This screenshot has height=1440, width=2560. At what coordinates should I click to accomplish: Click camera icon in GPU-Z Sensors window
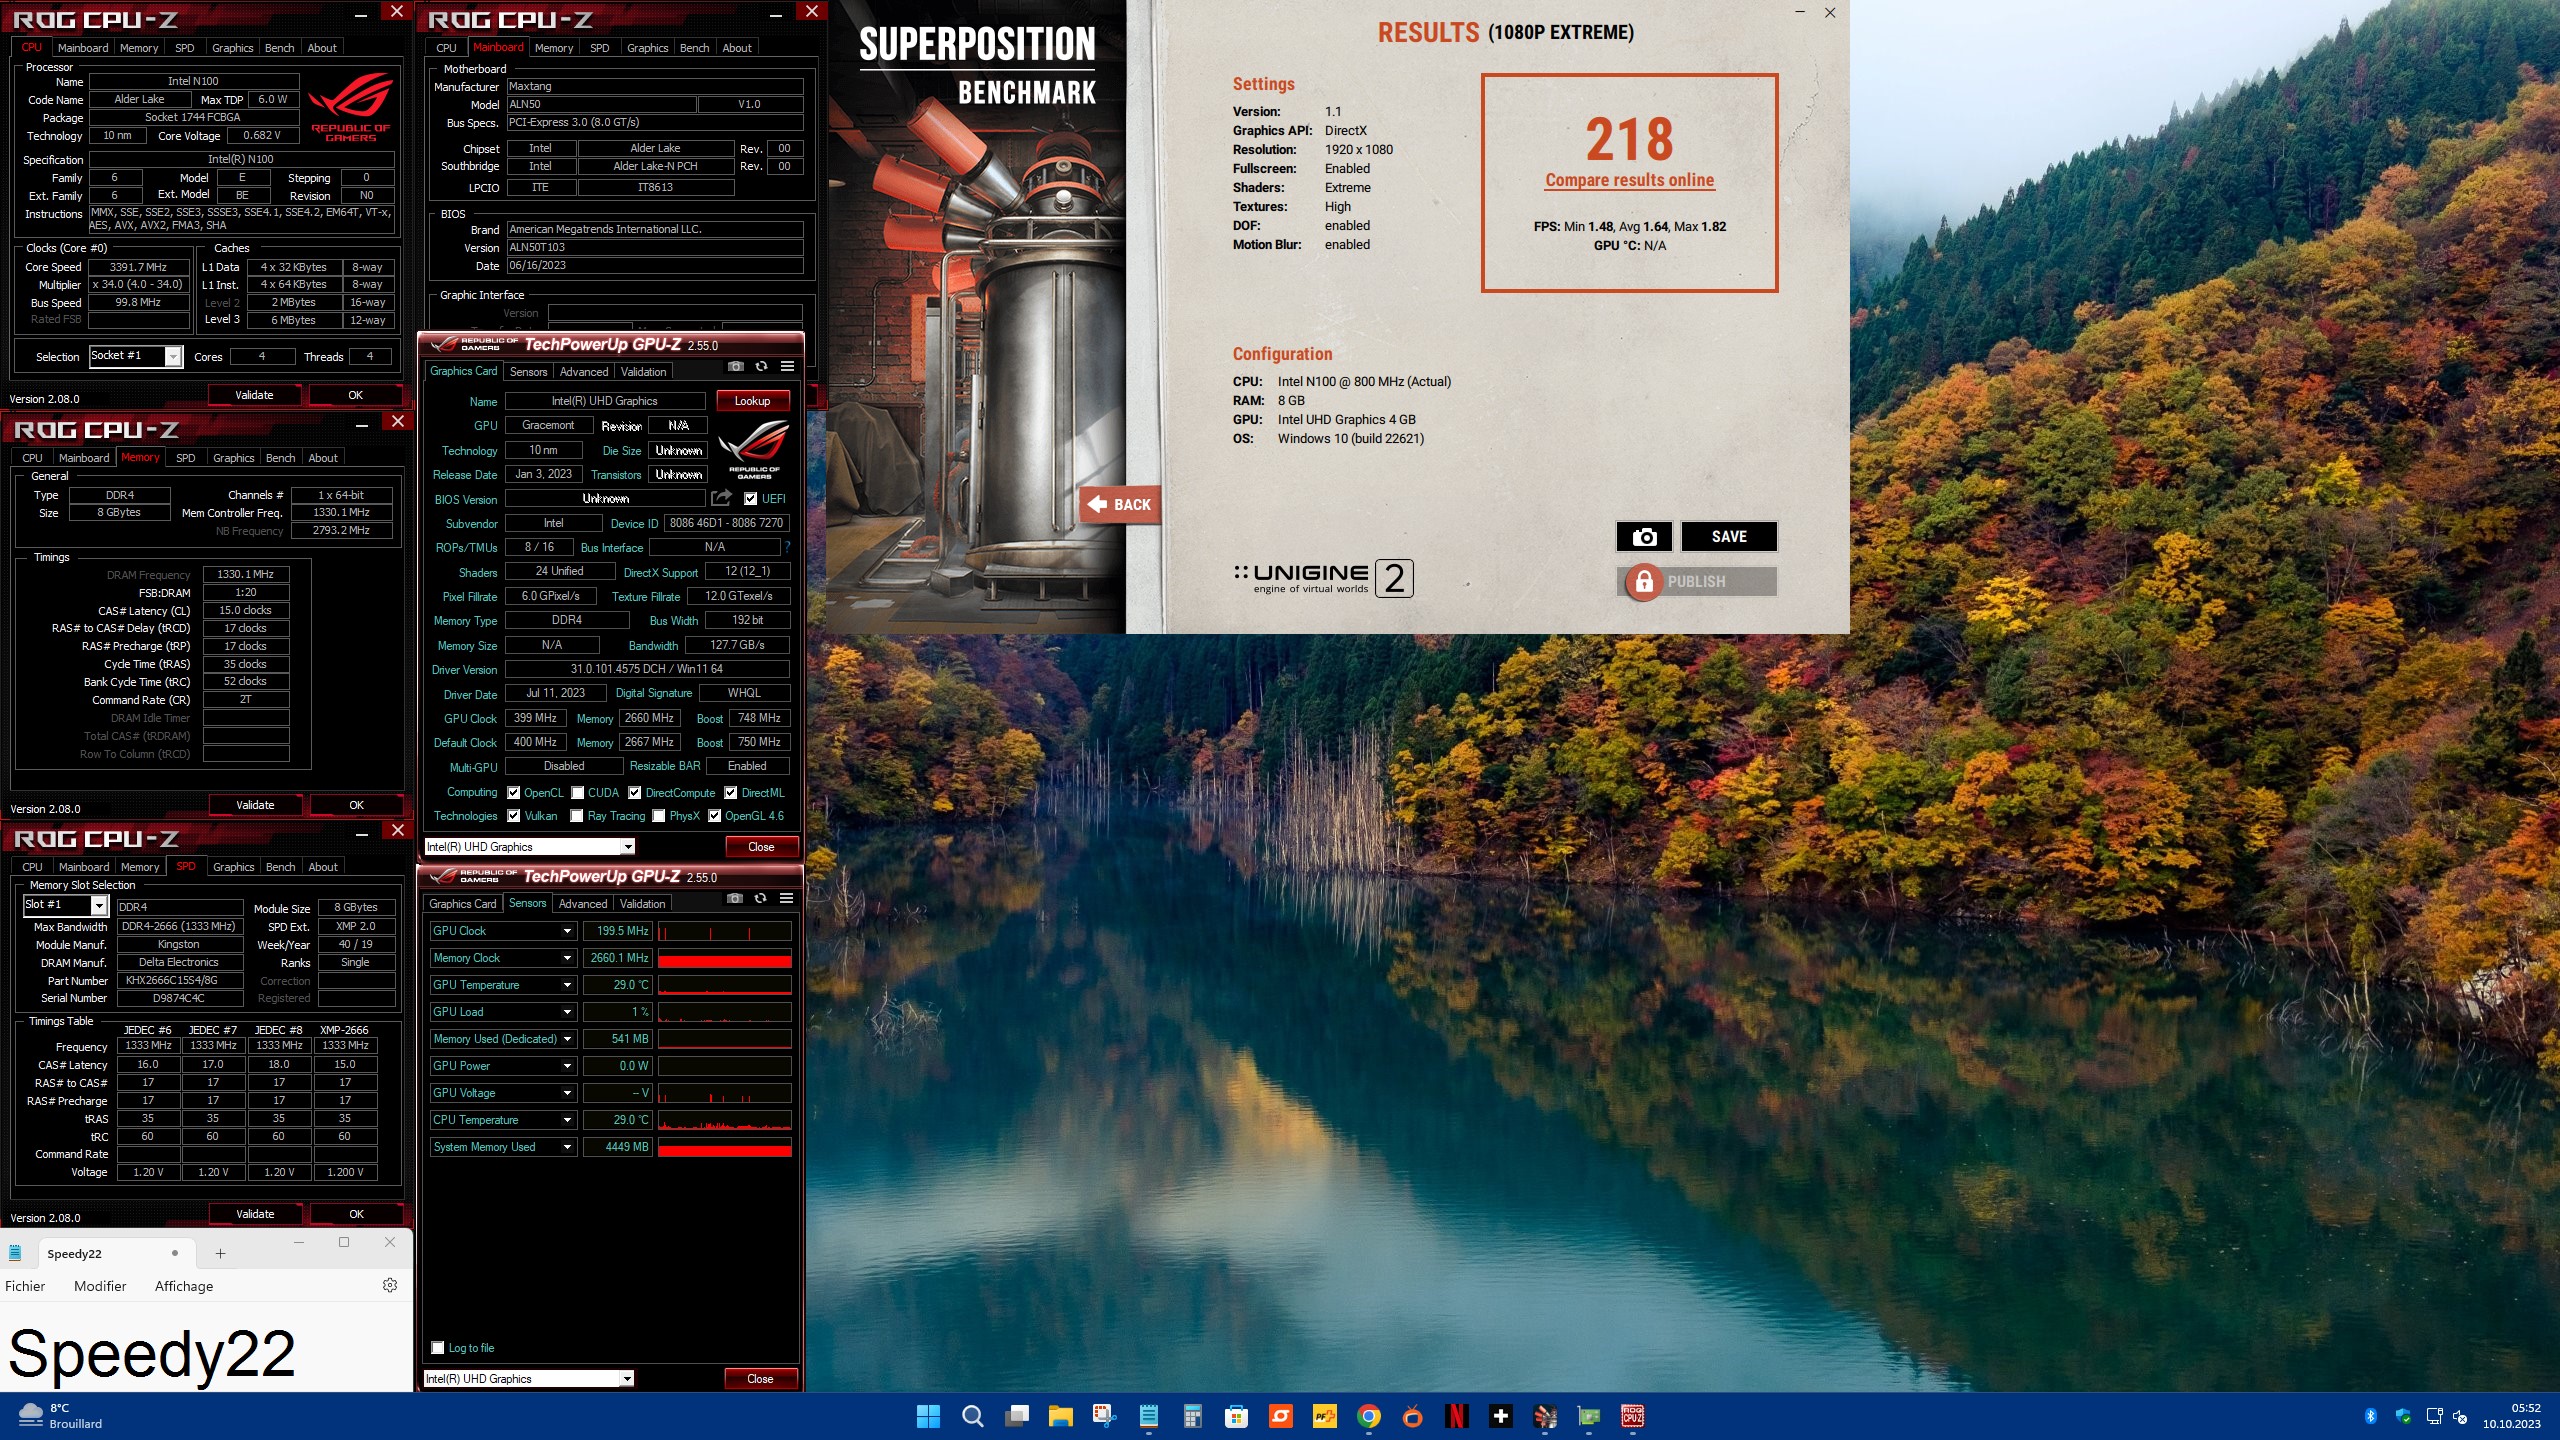point(735,899)
